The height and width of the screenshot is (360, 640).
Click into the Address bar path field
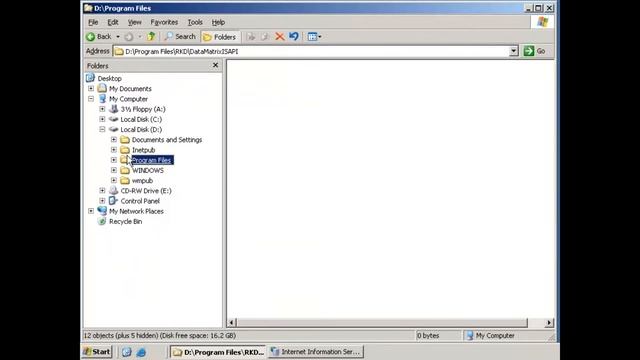coord(311,51)
